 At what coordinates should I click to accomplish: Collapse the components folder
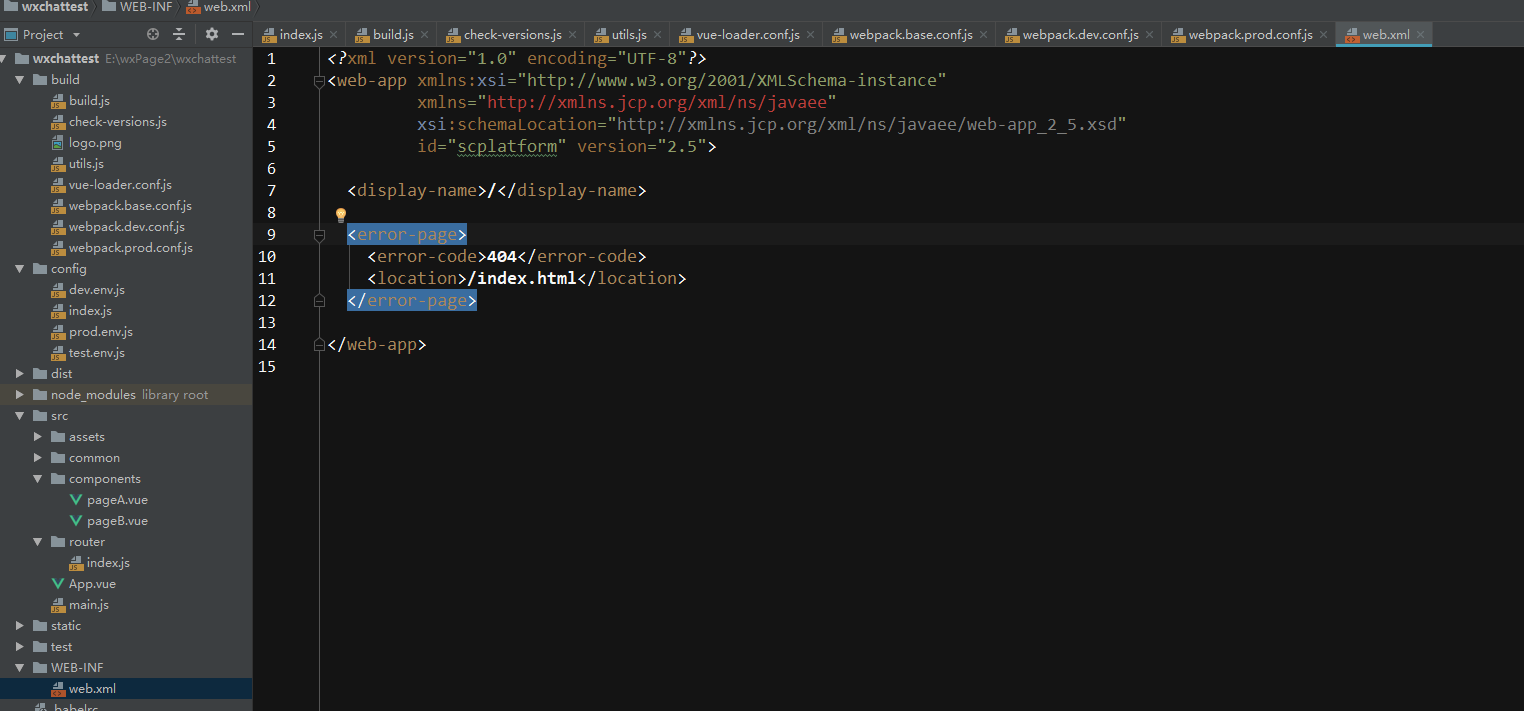38,479
